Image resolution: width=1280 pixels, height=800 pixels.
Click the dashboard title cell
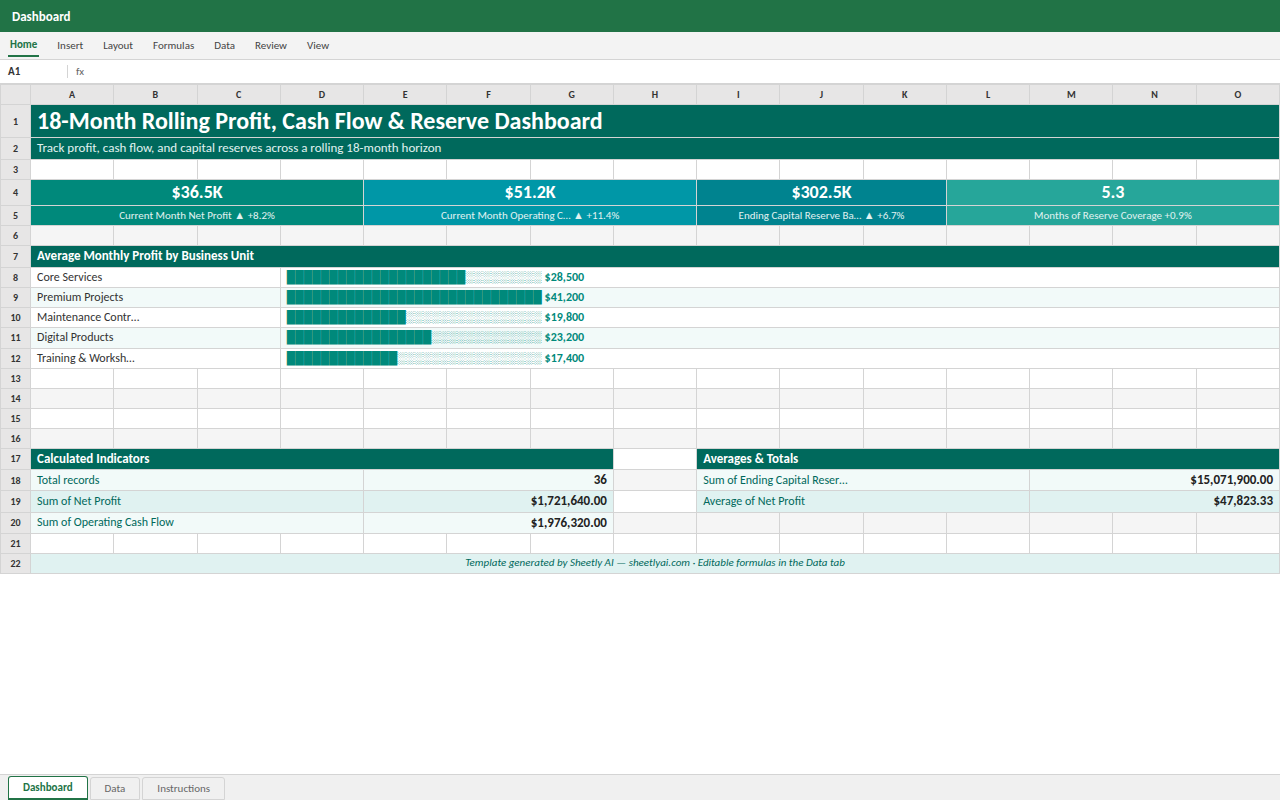(x=655, y=121)
